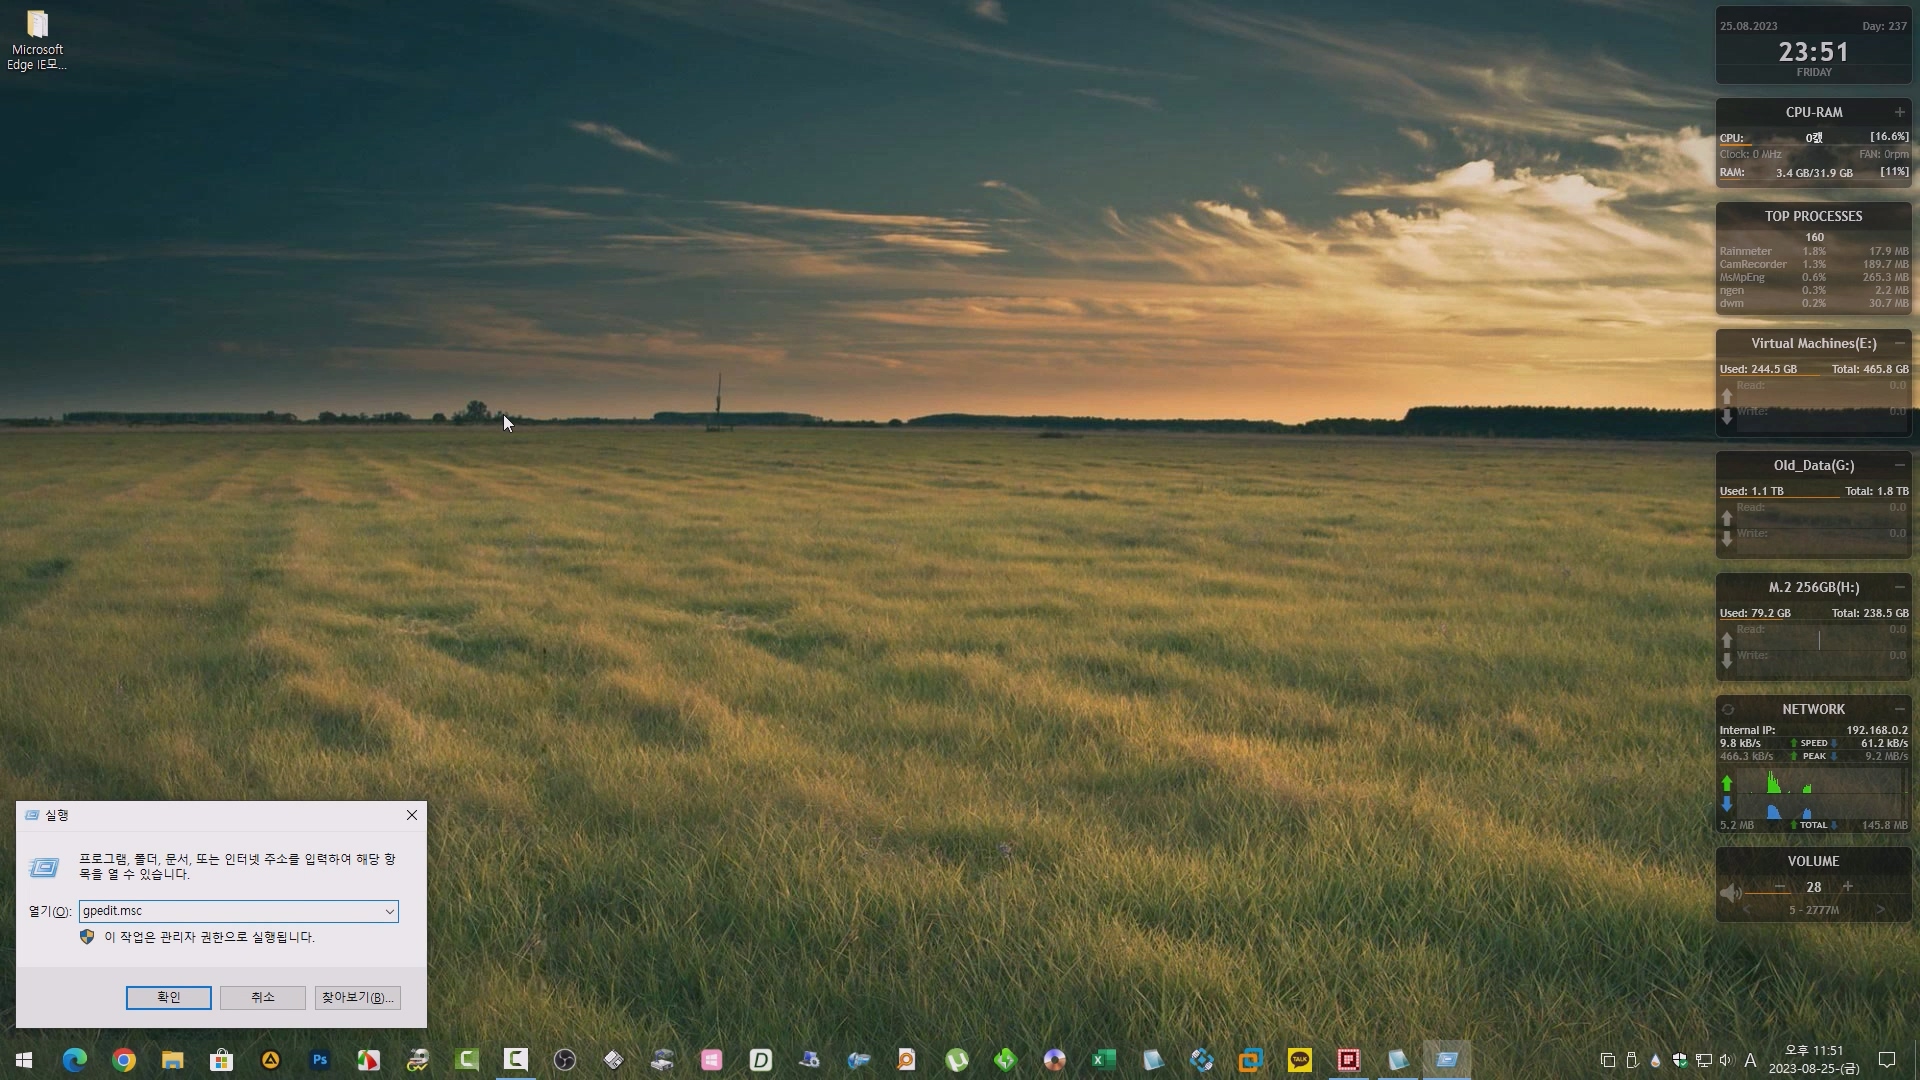Click the CamRecorder process row

coord(1814,264)
